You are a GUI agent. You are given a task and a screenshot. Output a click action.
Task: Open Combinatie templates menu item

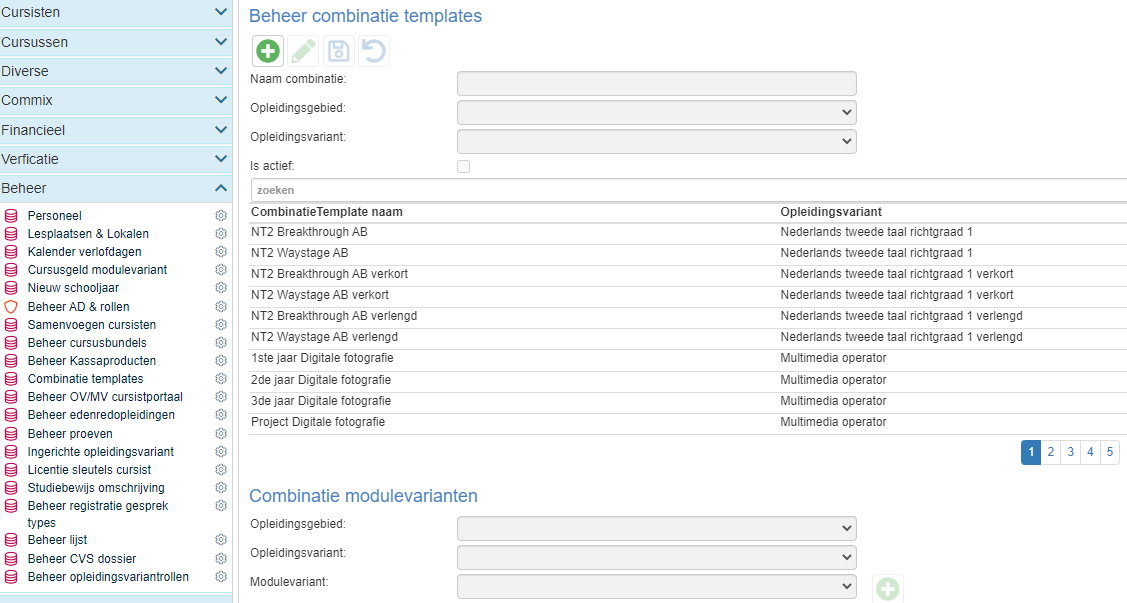point(86,379)
